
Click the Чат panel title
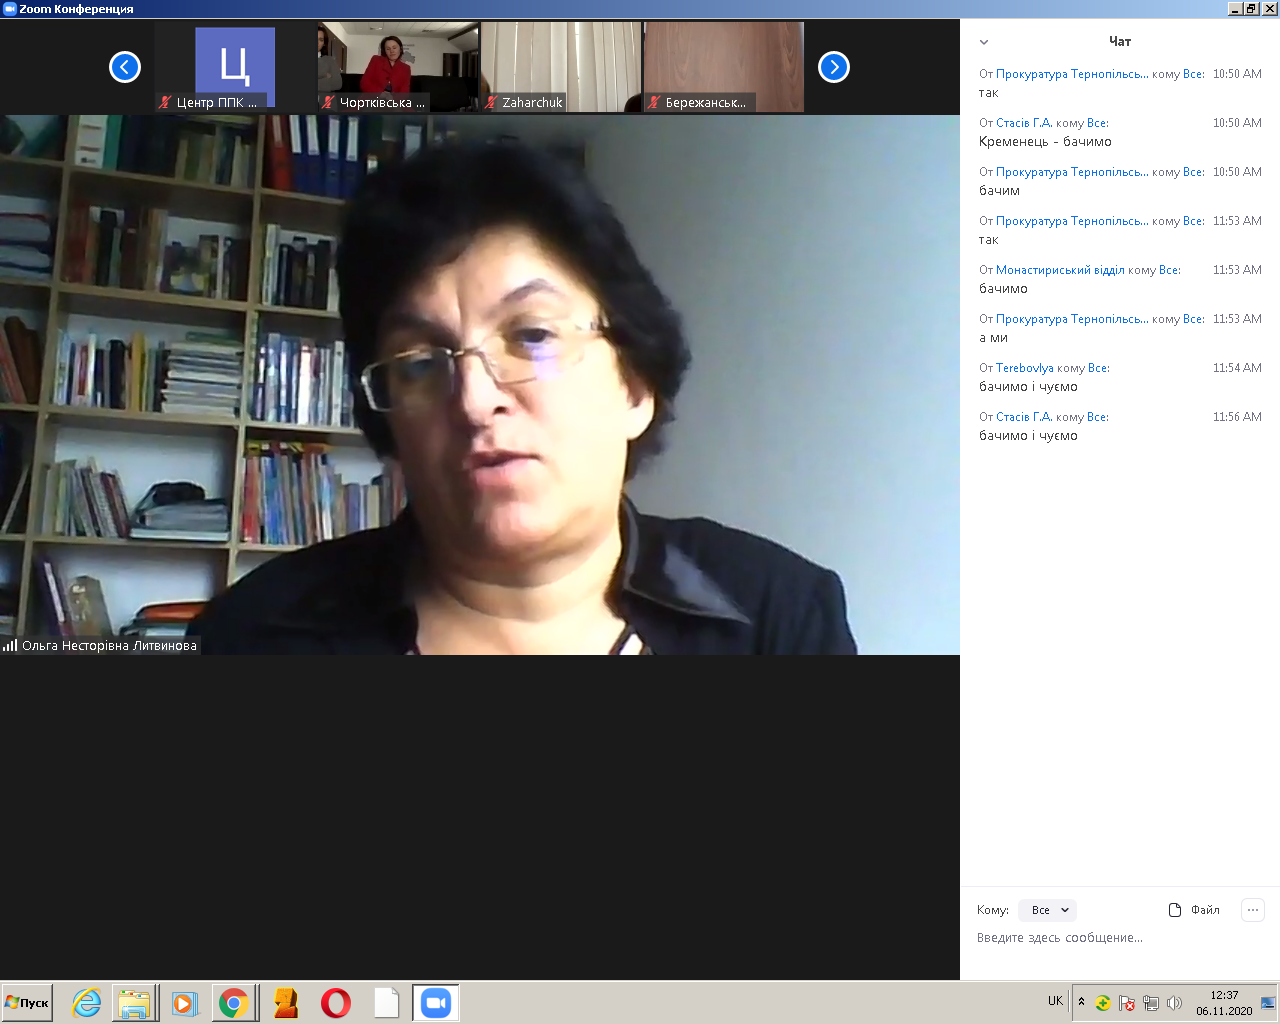pyautogui.click(x=1120, y=42)
